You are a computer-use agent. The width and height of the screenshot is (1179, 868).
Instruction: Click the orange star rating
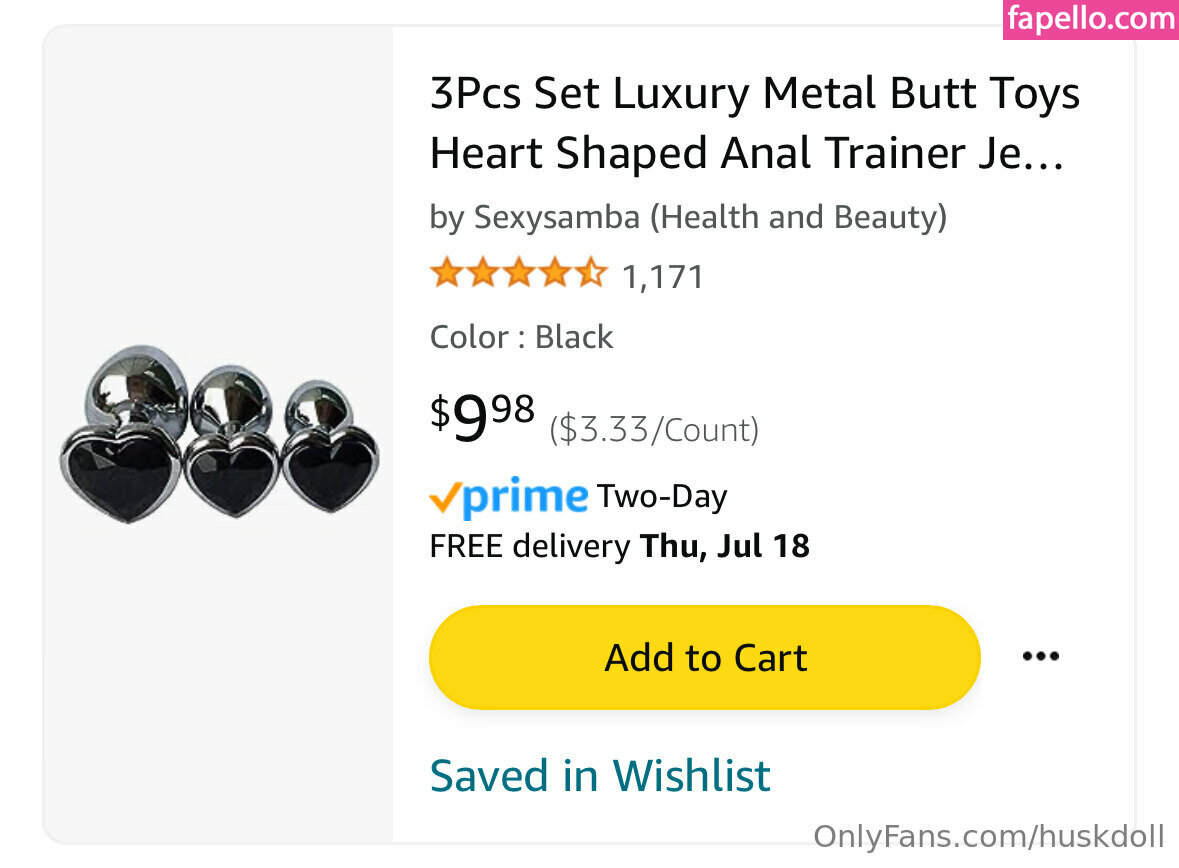point(518,273)
